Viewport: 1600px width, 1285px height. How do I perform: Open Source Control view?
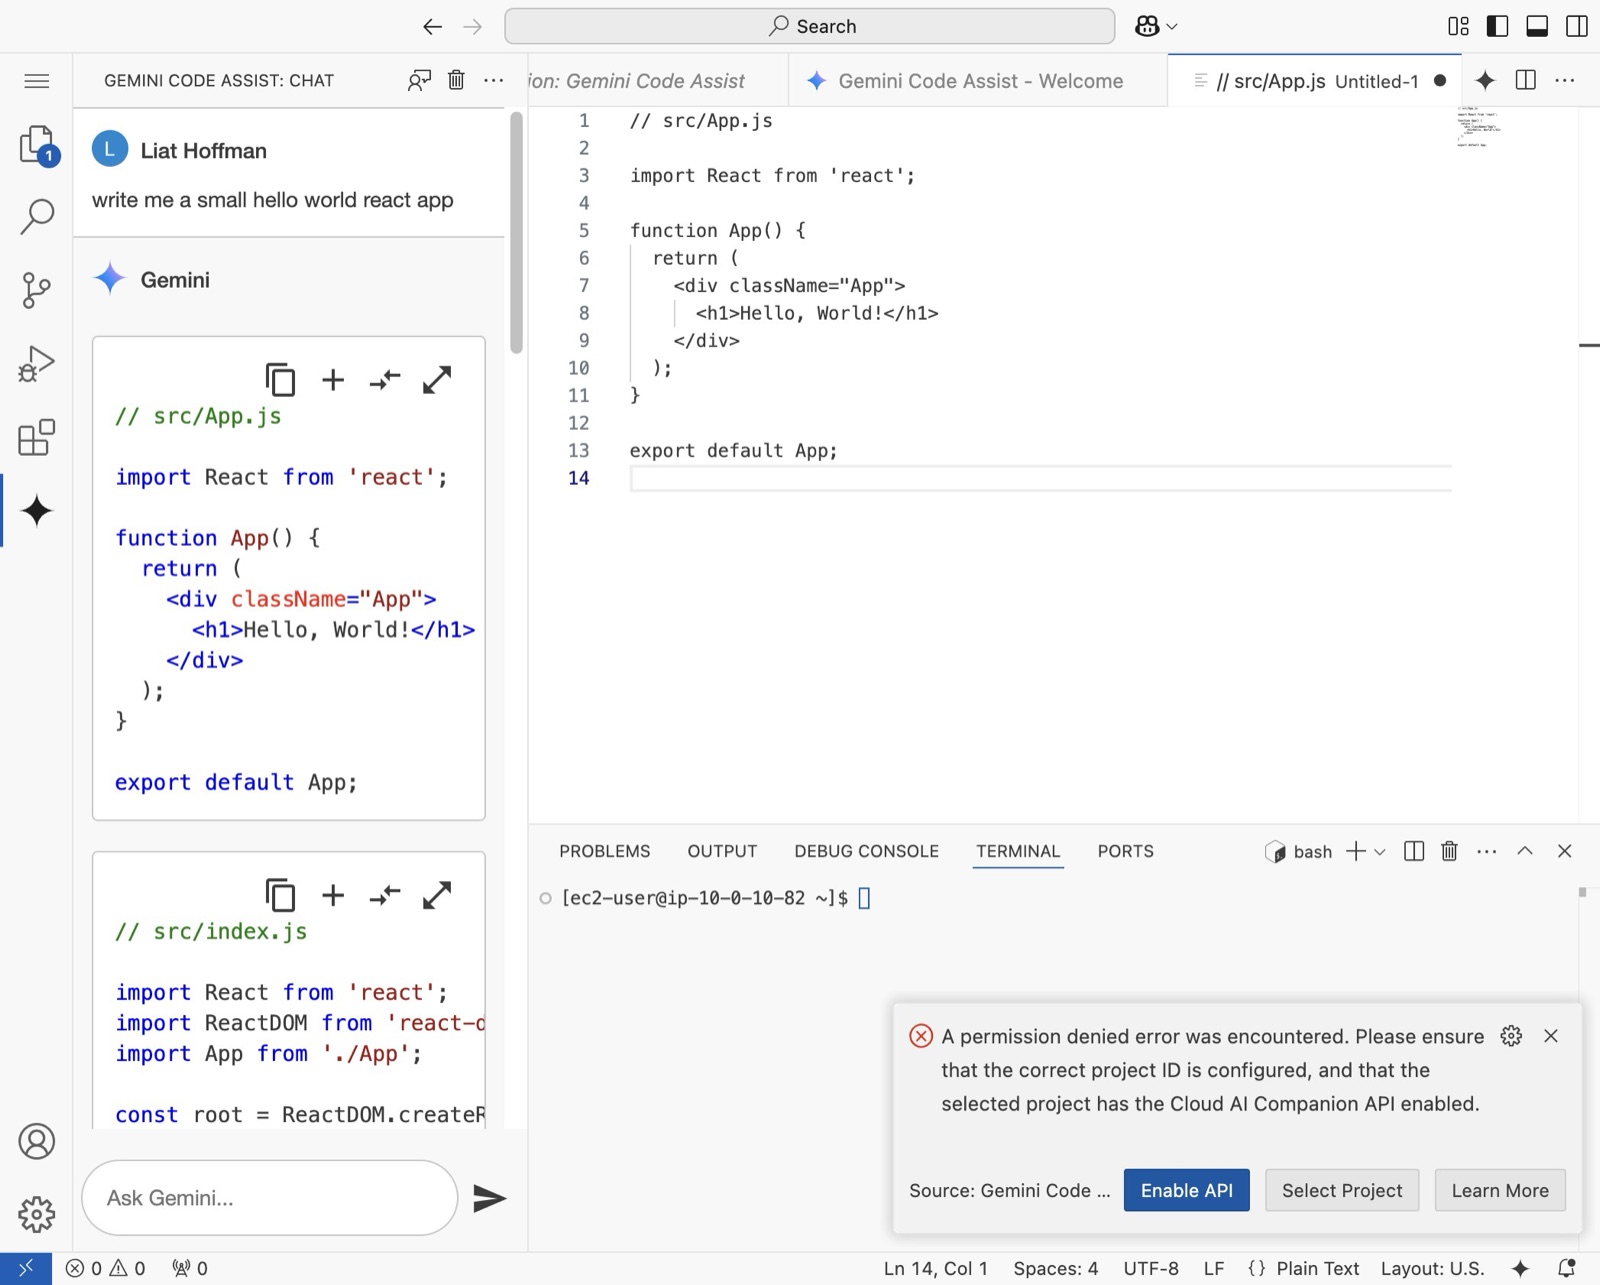pos(37,290)
